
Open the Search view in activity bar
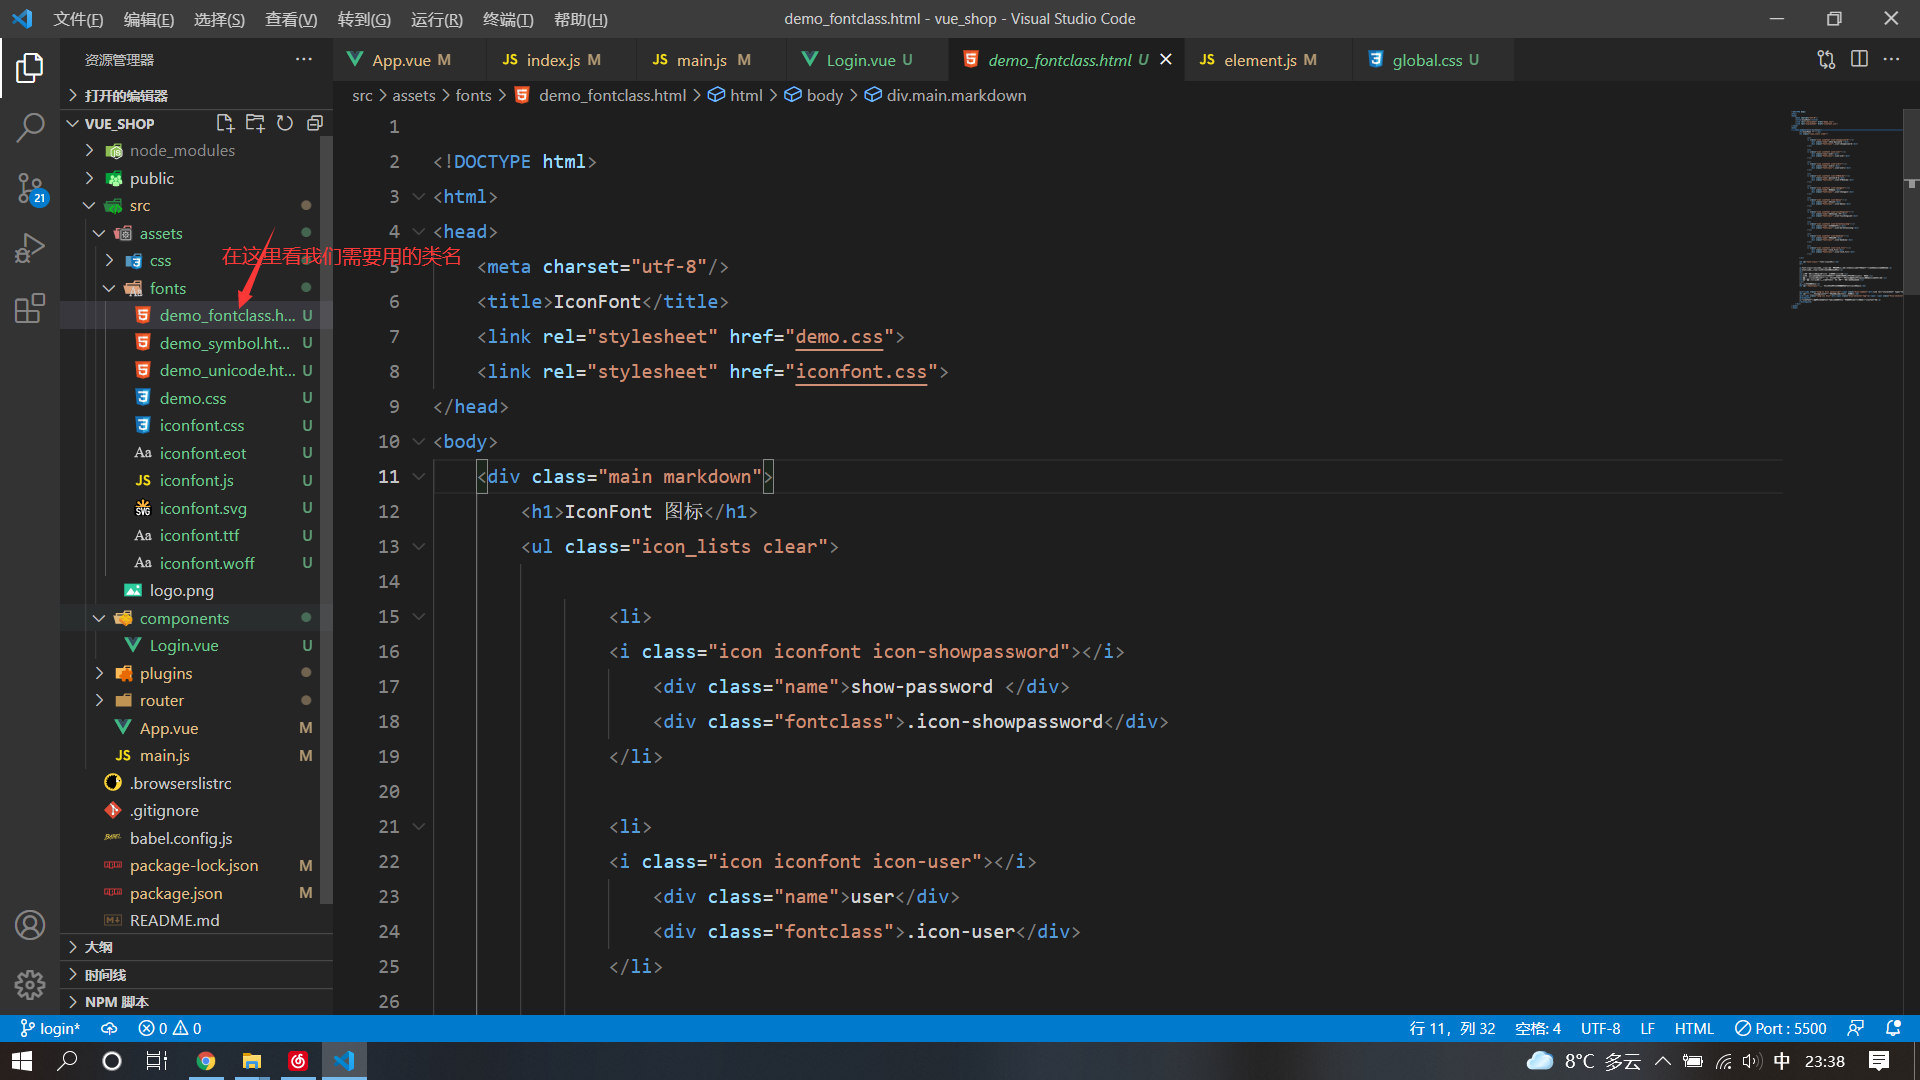point(30,127)
